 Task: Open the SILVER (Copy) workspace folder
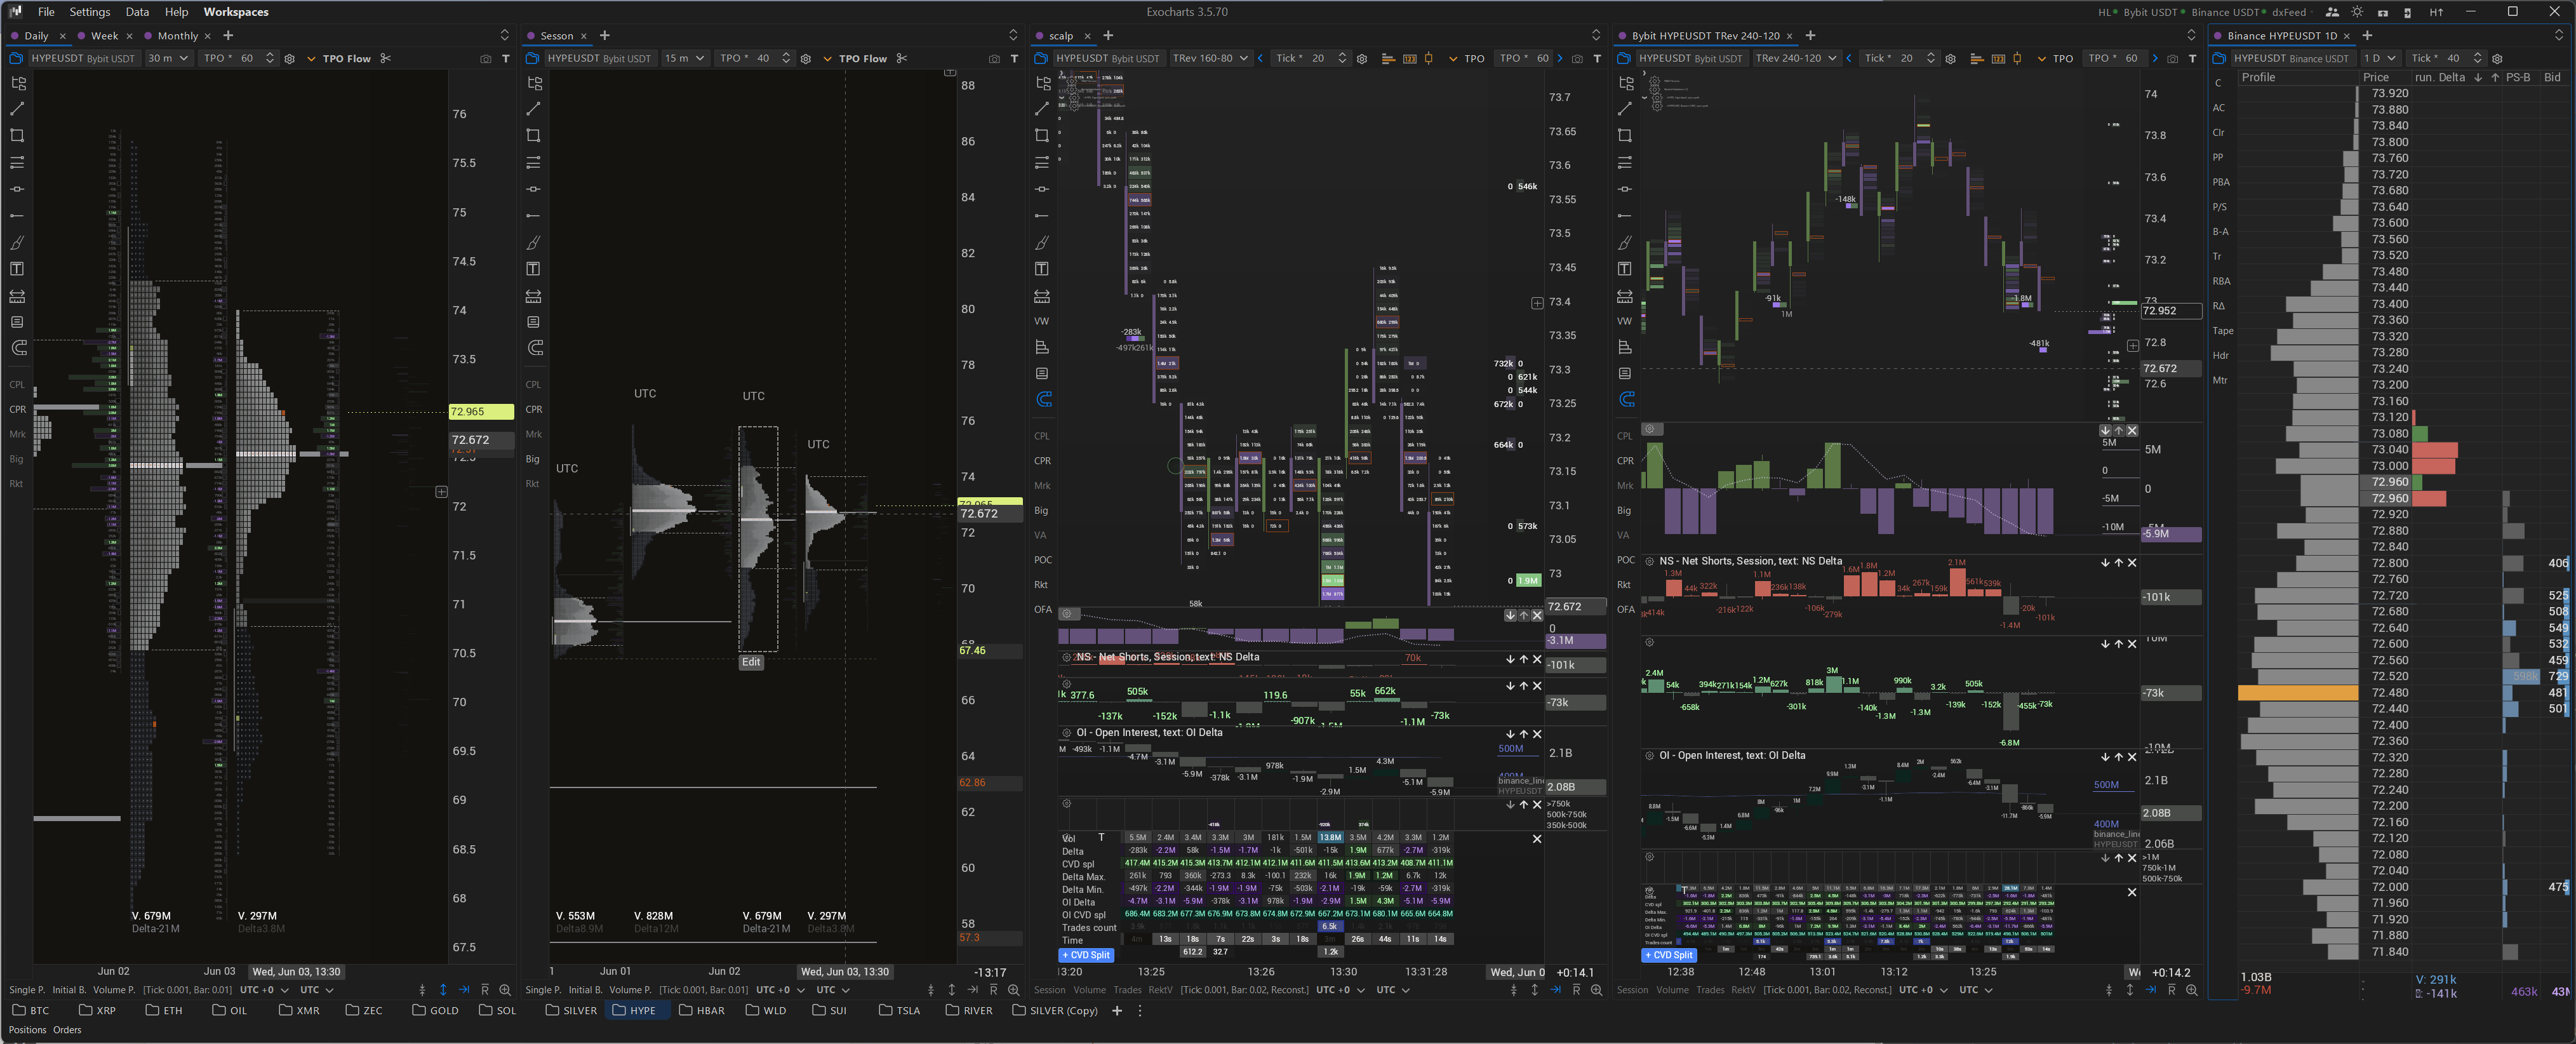point(1055,1010)
